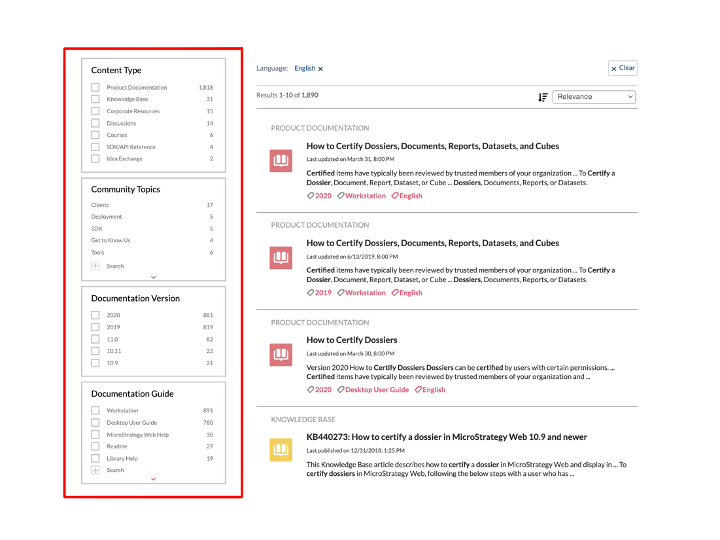This screenshot has height=540, width=720.
Task: Click the yellow Knowledge Base icon for KB440273
Action: tap(281, 451)
